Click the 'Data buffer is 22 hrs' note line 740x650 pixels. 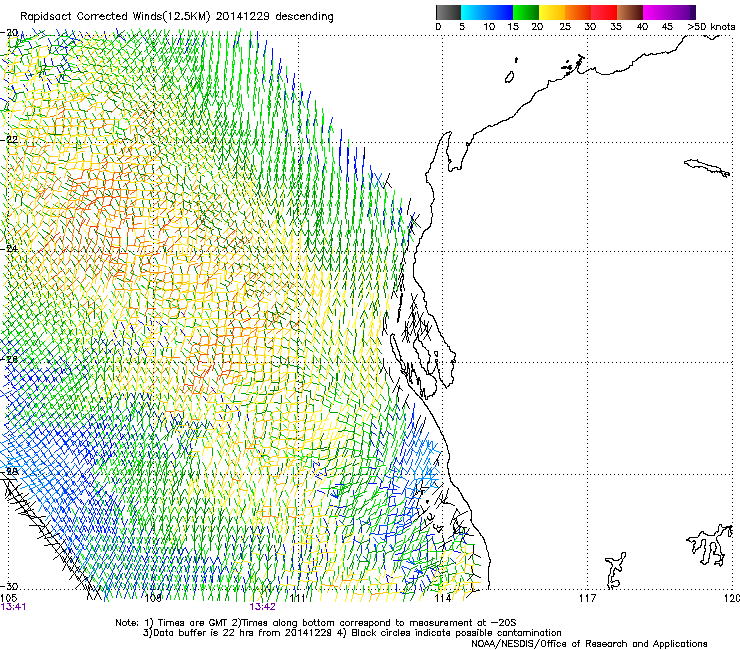[352, 633]
